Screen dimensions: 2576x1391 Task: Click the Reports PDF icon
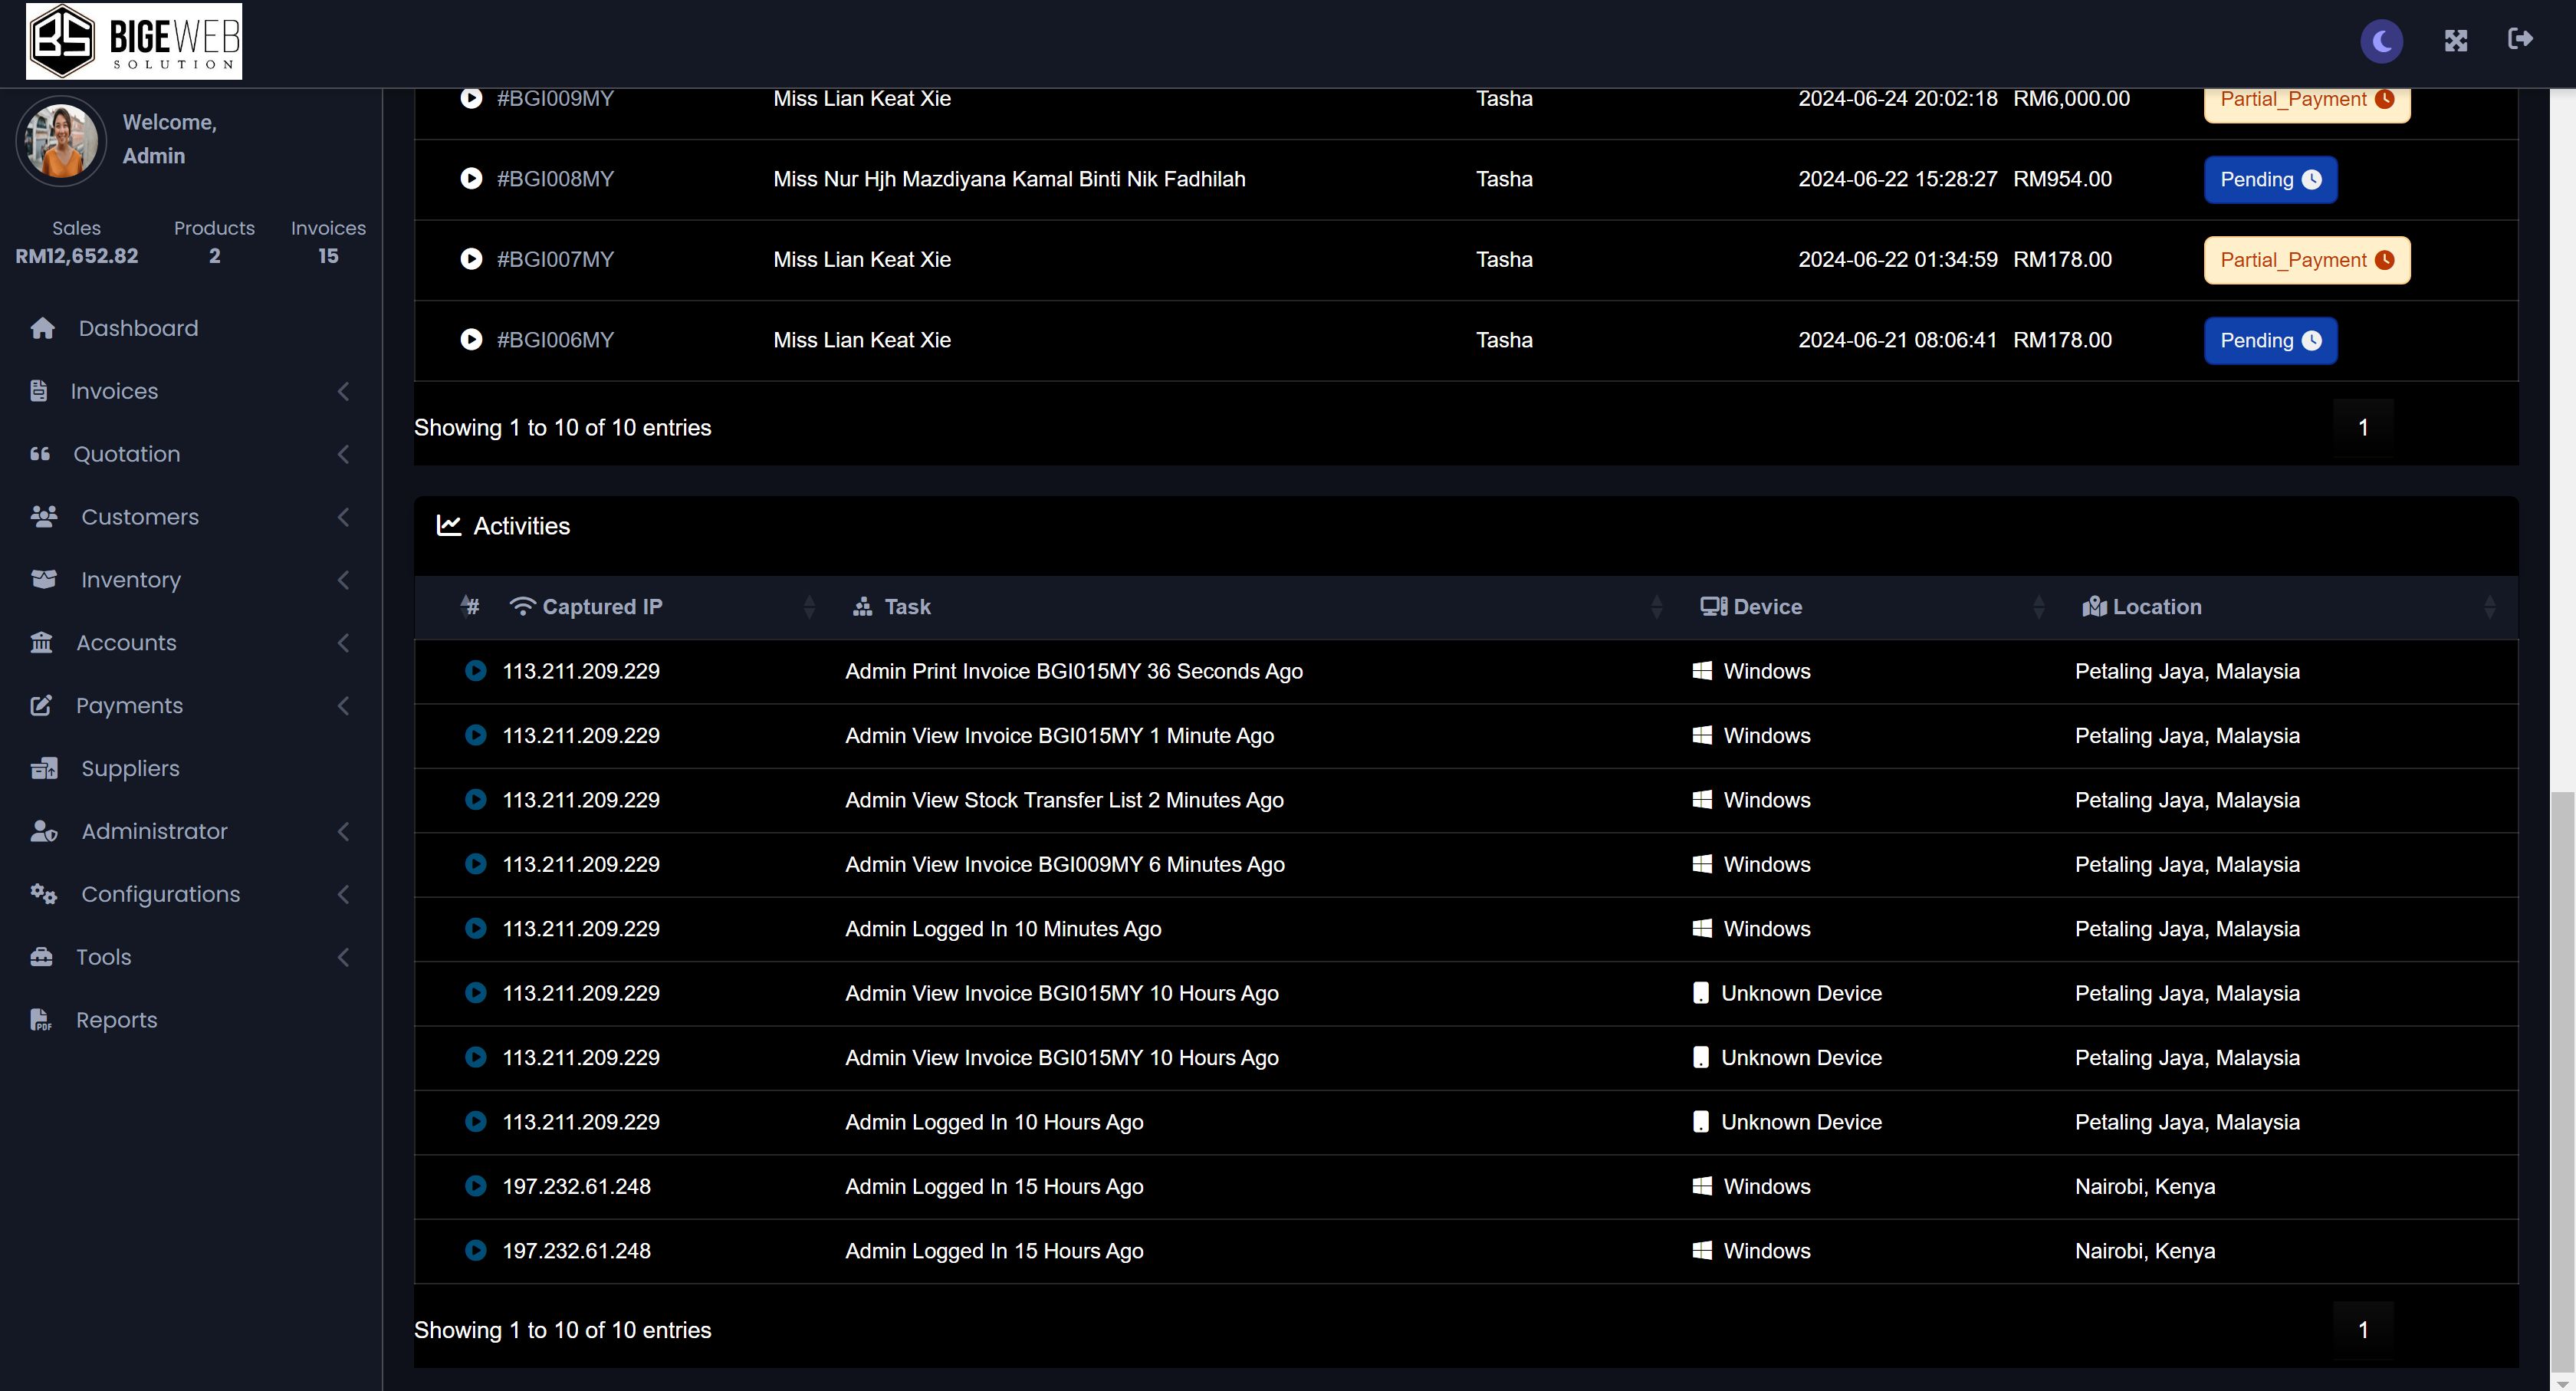click(x=41, y=1020)
